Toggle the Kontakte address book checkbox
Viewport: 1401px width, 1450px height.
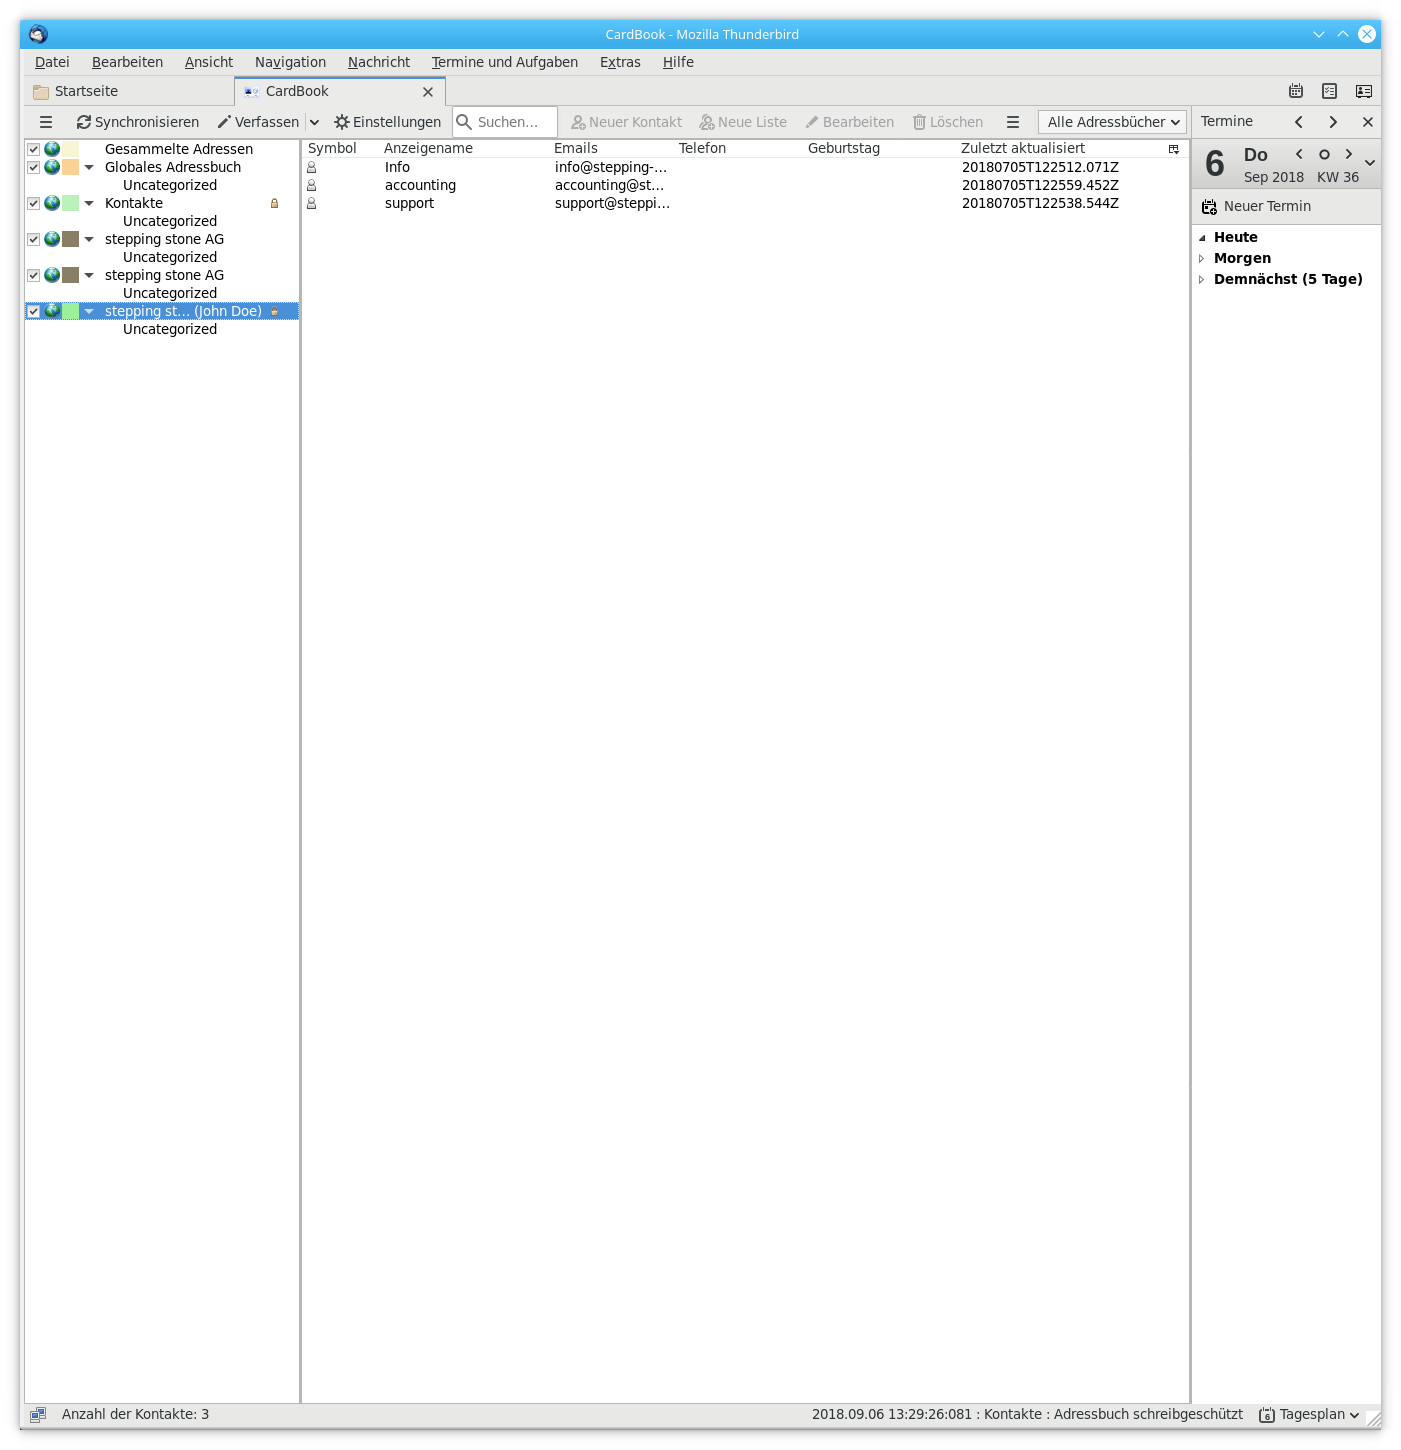pyautogui.click(x=33, y=203)
